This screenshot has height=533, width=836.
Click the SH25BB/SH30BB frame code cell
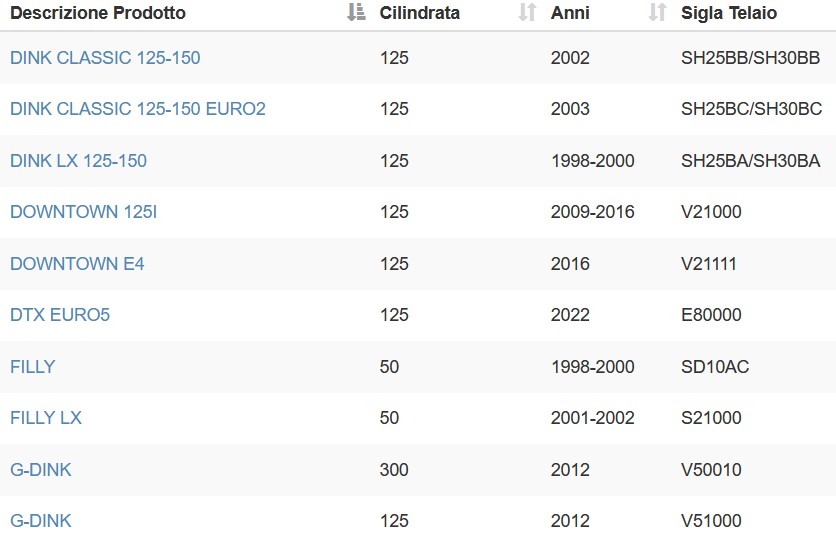[x=750, y=58]
